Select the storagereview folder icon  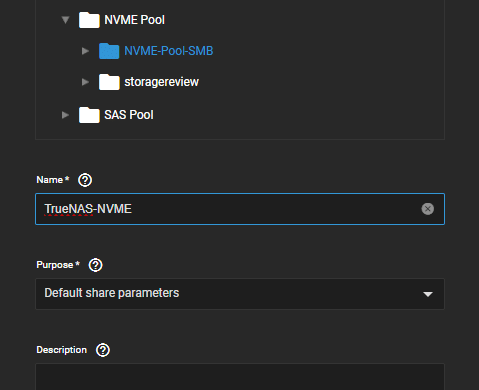[109, 82]
